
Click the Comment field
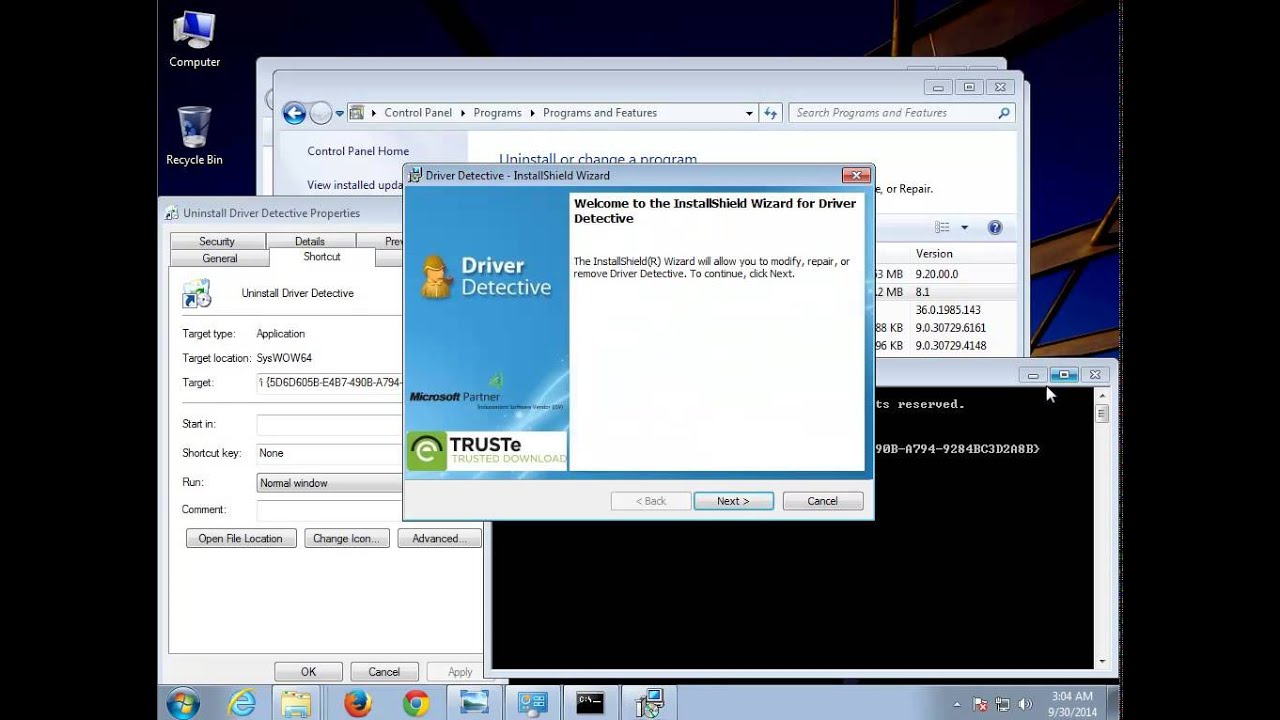coord(330,510)
